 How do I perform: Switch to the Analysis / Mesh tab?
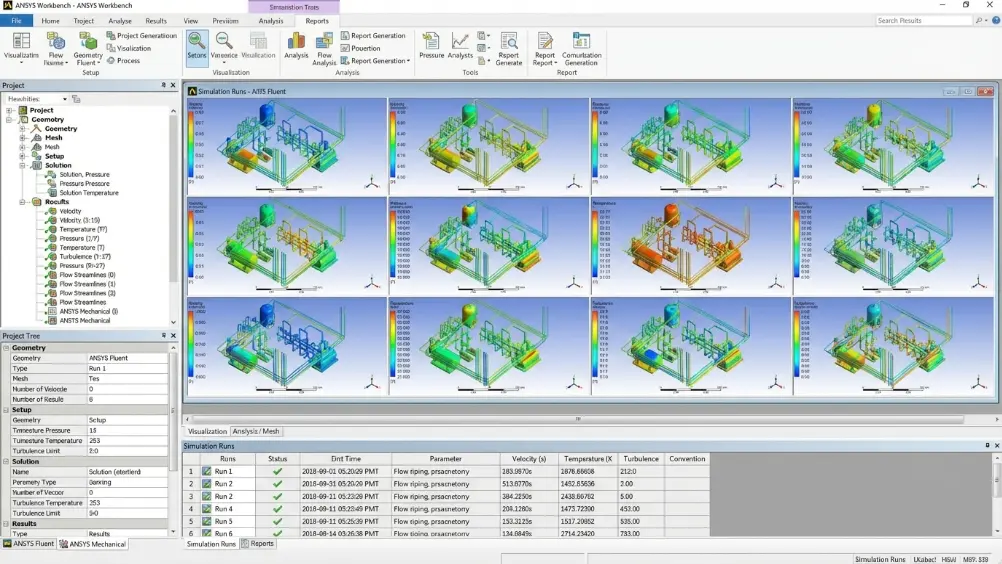click(256, 431)
